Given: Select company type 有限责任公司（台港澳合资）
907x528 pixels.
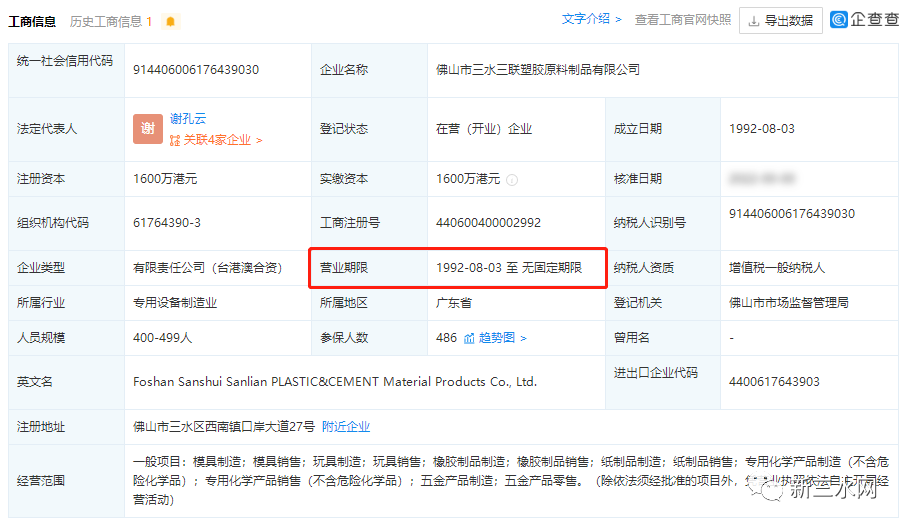Looking at the screenshot, I should 208,268.
